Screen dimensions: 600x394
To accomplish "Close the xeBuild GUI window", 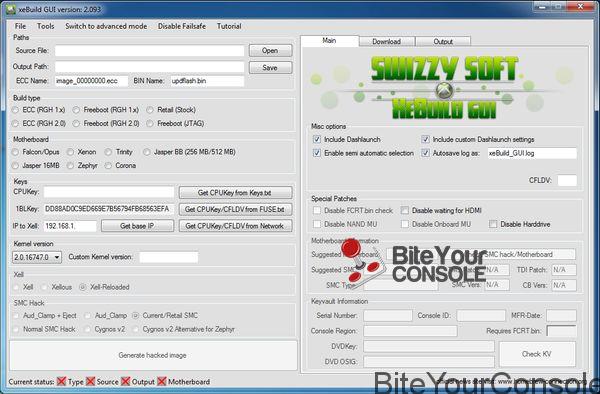I will coord(581,6).
